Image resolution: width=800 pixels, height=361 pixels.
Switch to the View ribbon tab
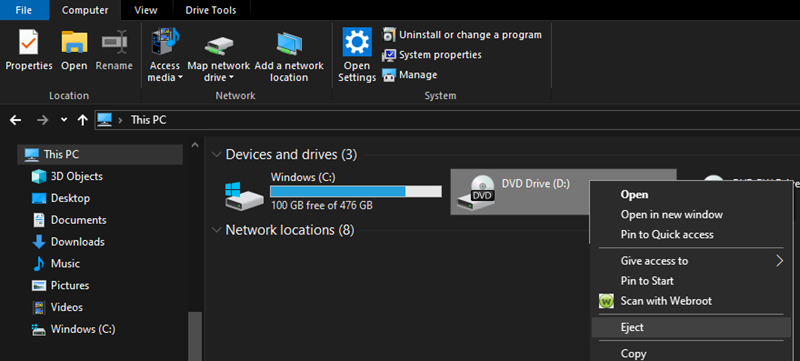click(145, 10)
